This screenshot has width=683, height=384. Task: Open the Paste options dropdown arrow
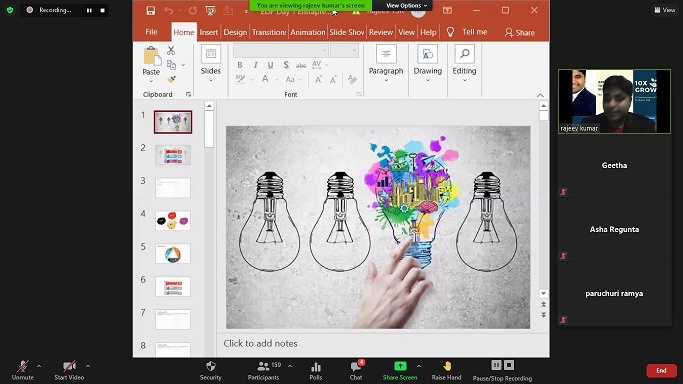coord(151,81)
